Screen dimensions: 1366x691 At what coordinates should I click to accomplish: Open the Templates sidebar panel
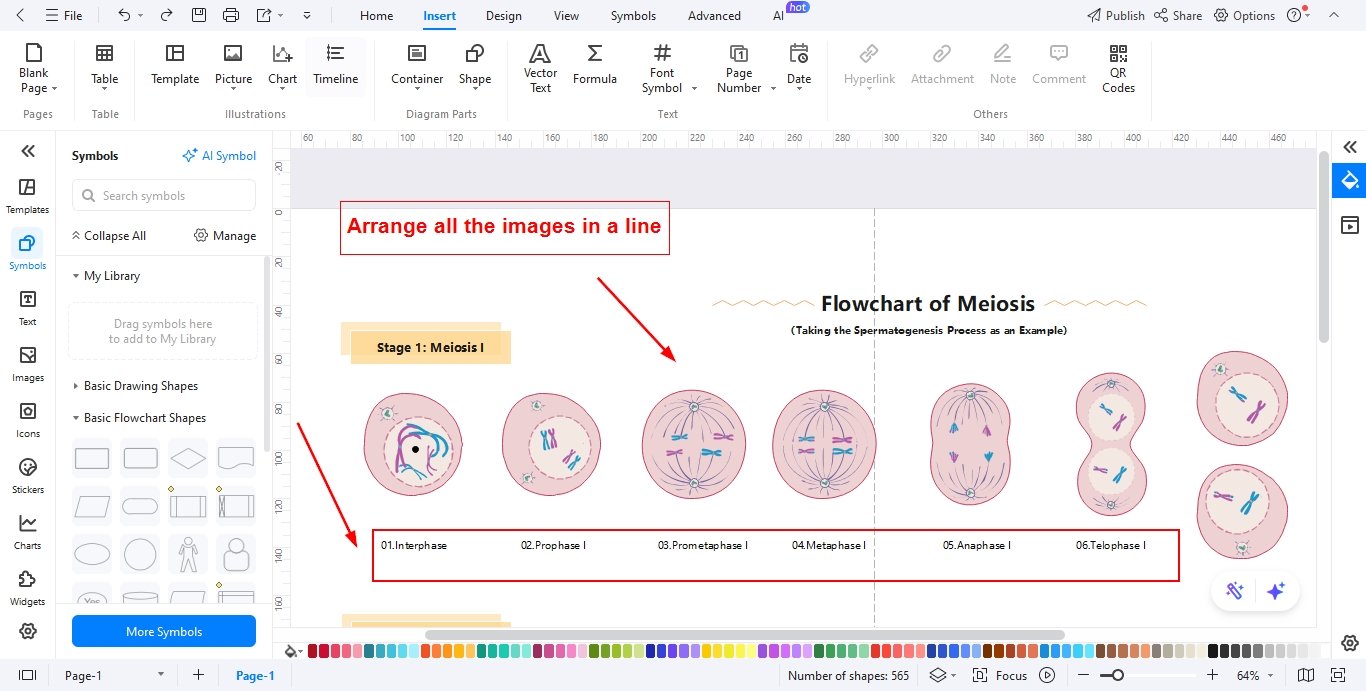point(28,196)
